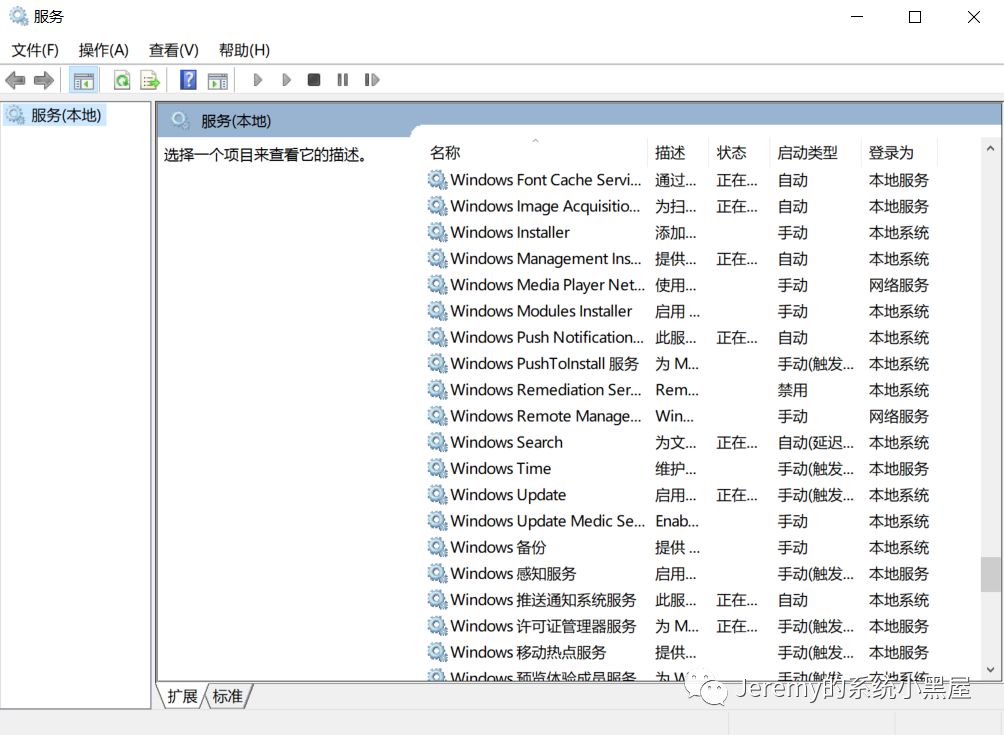This screenshot has width=1004, height=735.
Task: Click 添加... description of Windows Installer
Action: [x=676, y=232]
